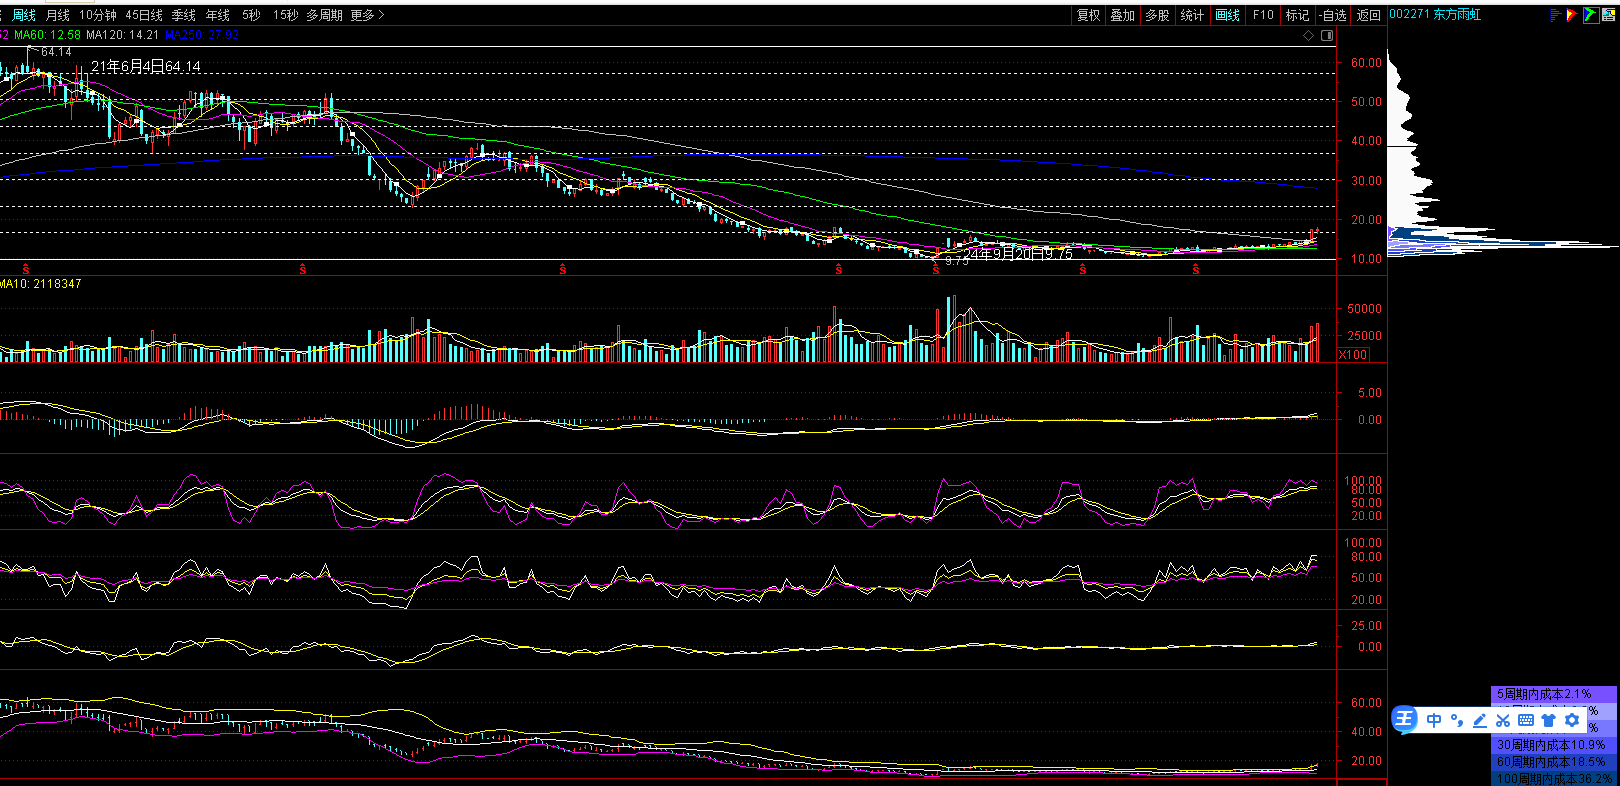Image resolution: width=1620 pixels, height=786 pixels.
Task: Open the 多股 multi-stock view
Action: click(1157, 15)
